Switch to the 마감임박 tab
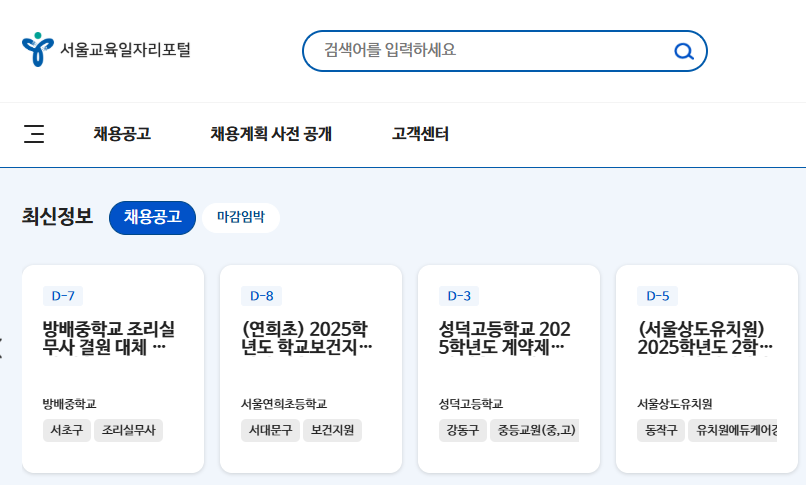Image resolution: width=806 pixels, height=485 pixels. click(x=241, y=218)
